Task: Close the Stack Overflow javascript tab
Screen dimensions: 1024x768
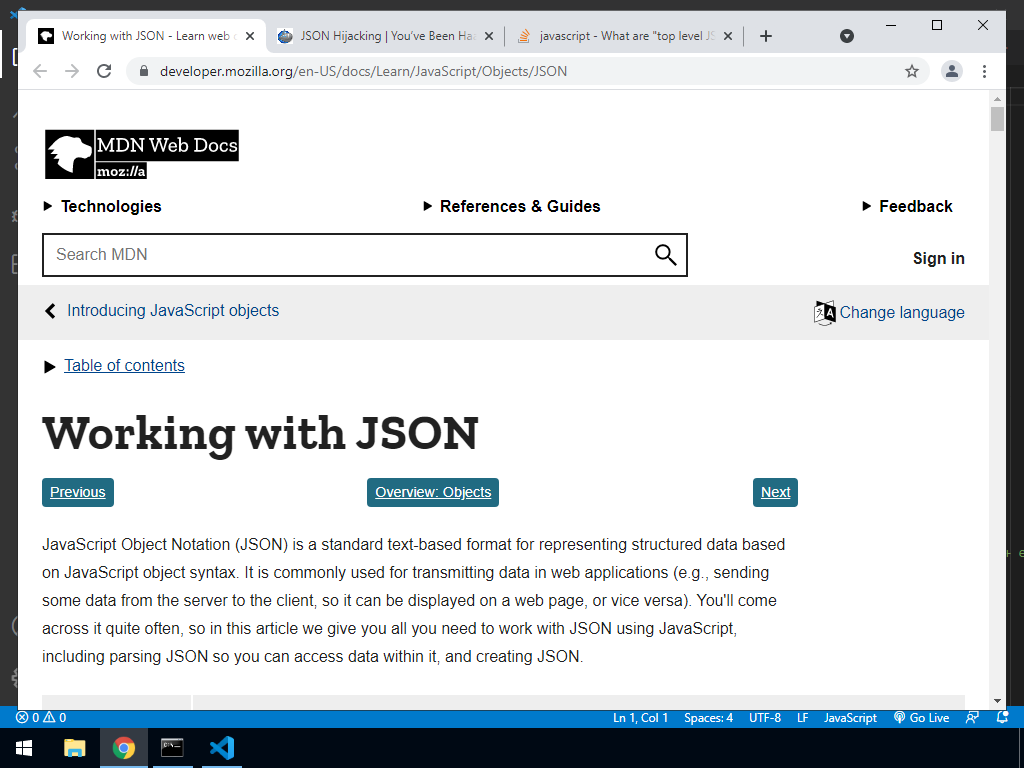Action: tap(728, 36)
